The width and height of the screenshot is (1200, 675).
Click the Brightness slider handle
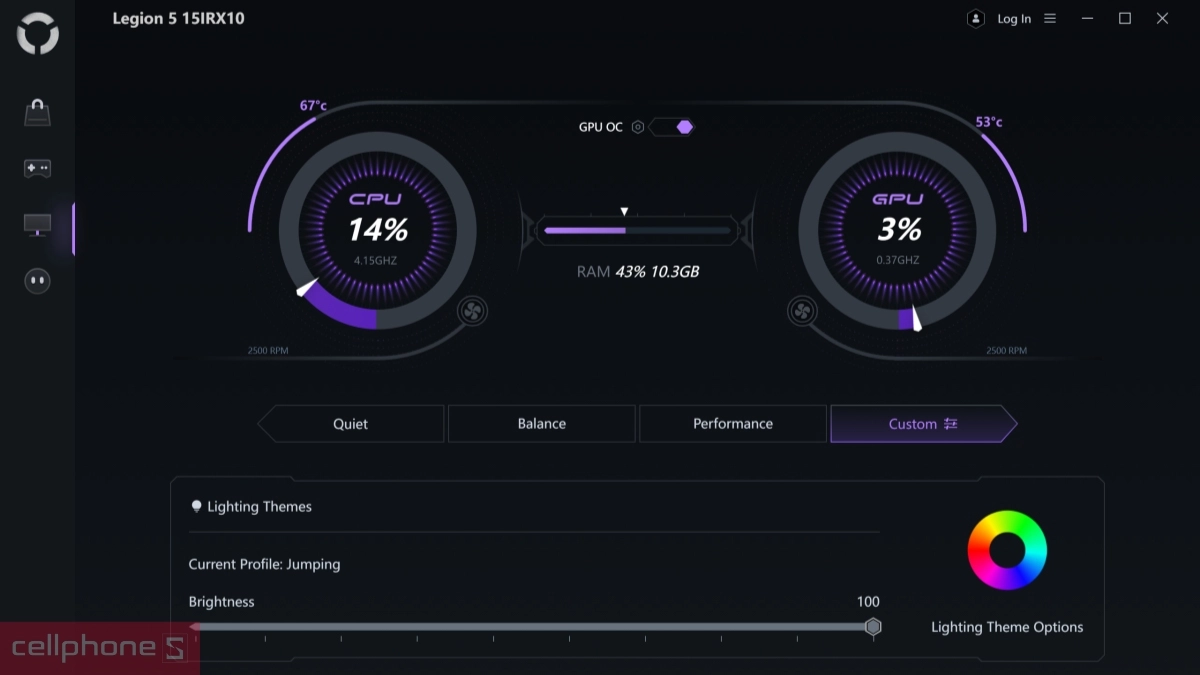[873, 627]
